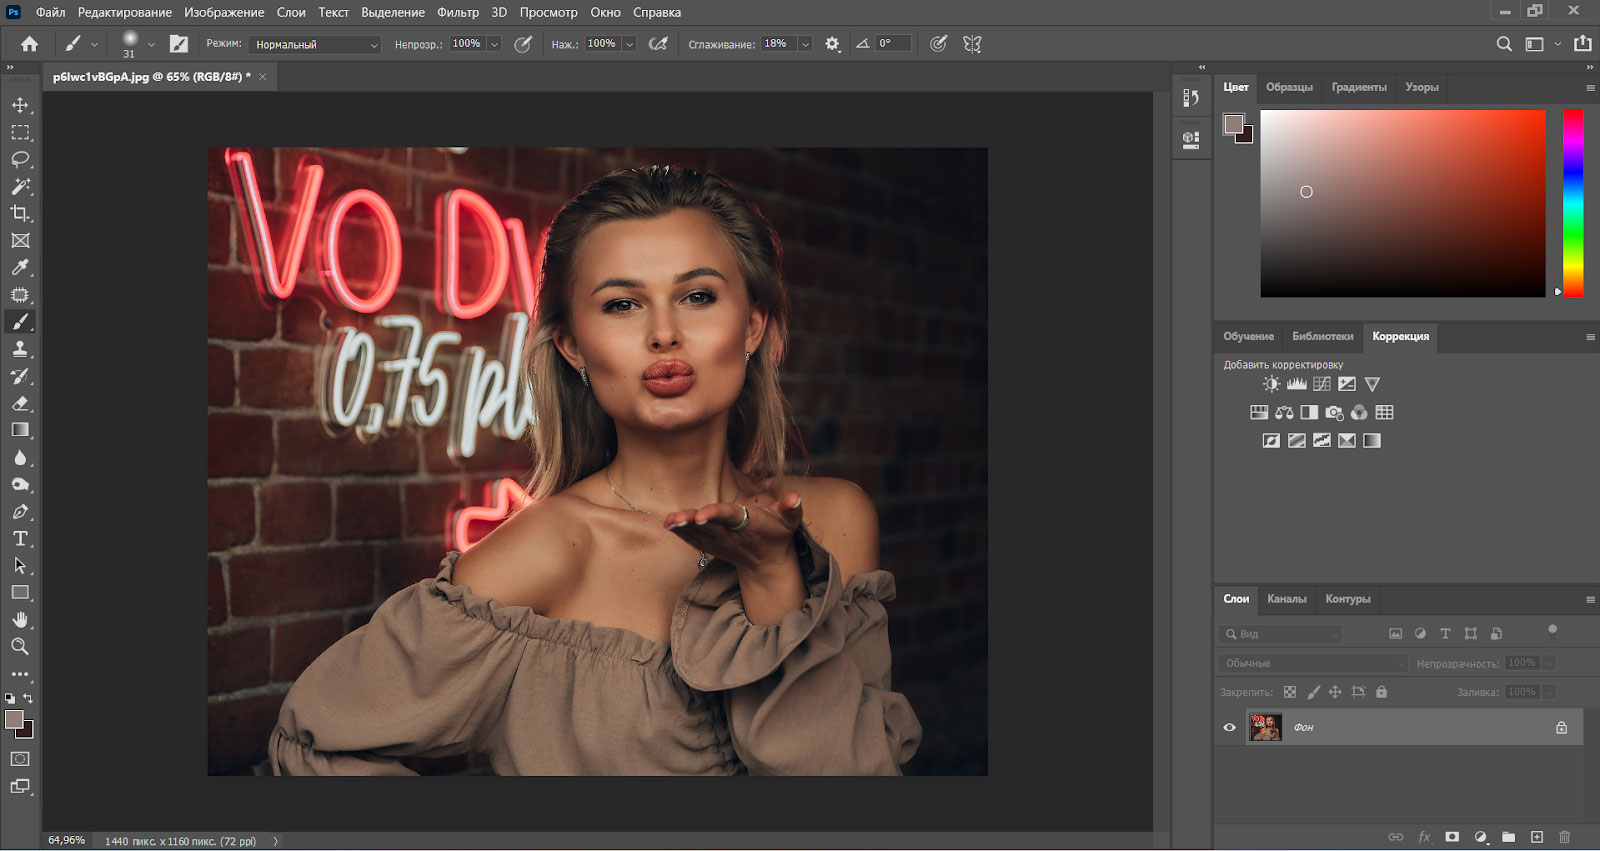Add an Invert adjustment
Screen dimensions: 1600x851
coord(1271,440)
